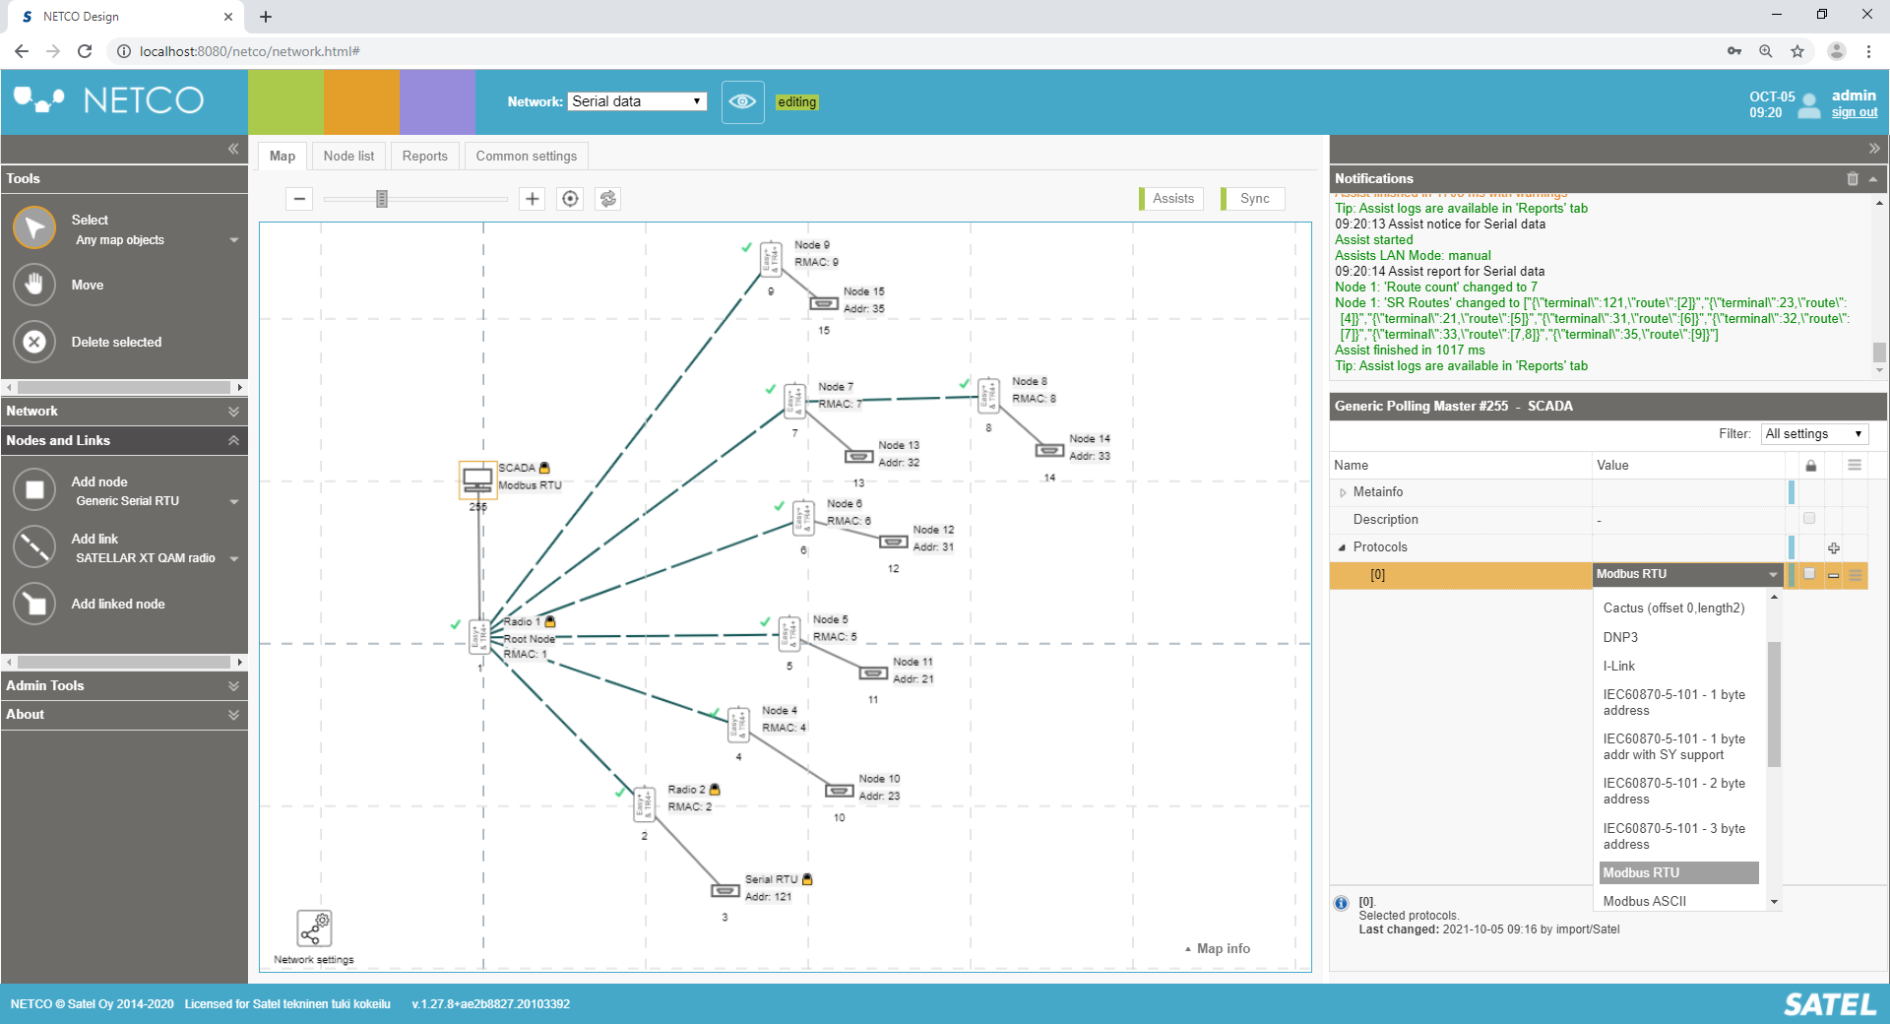Screen dimensions: 1890x1024
Task: Click the Sync button
Action: 1254,199
